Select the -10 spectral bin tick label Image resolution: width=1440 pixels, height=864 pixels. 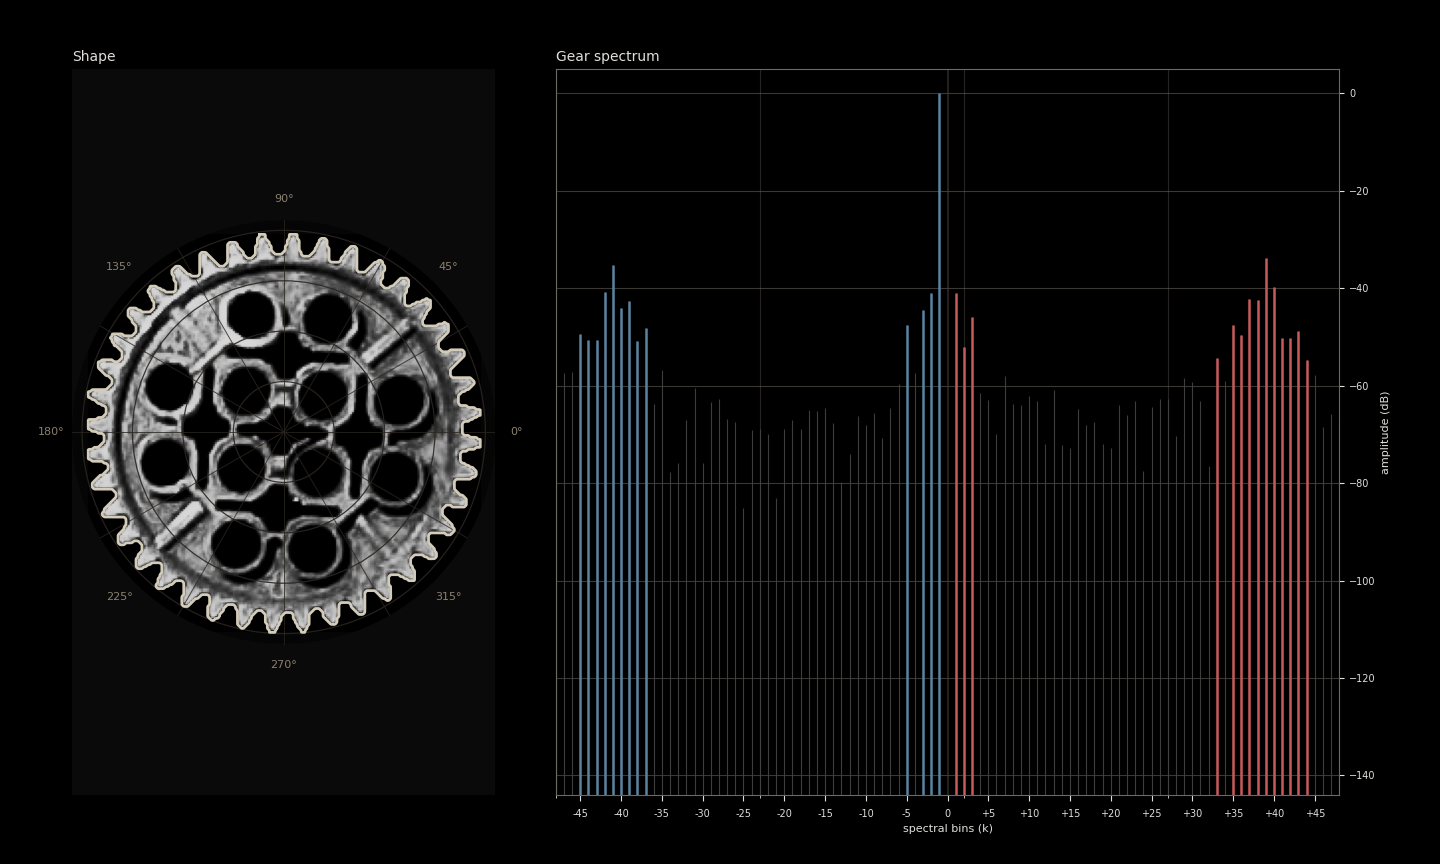point(866,814)
